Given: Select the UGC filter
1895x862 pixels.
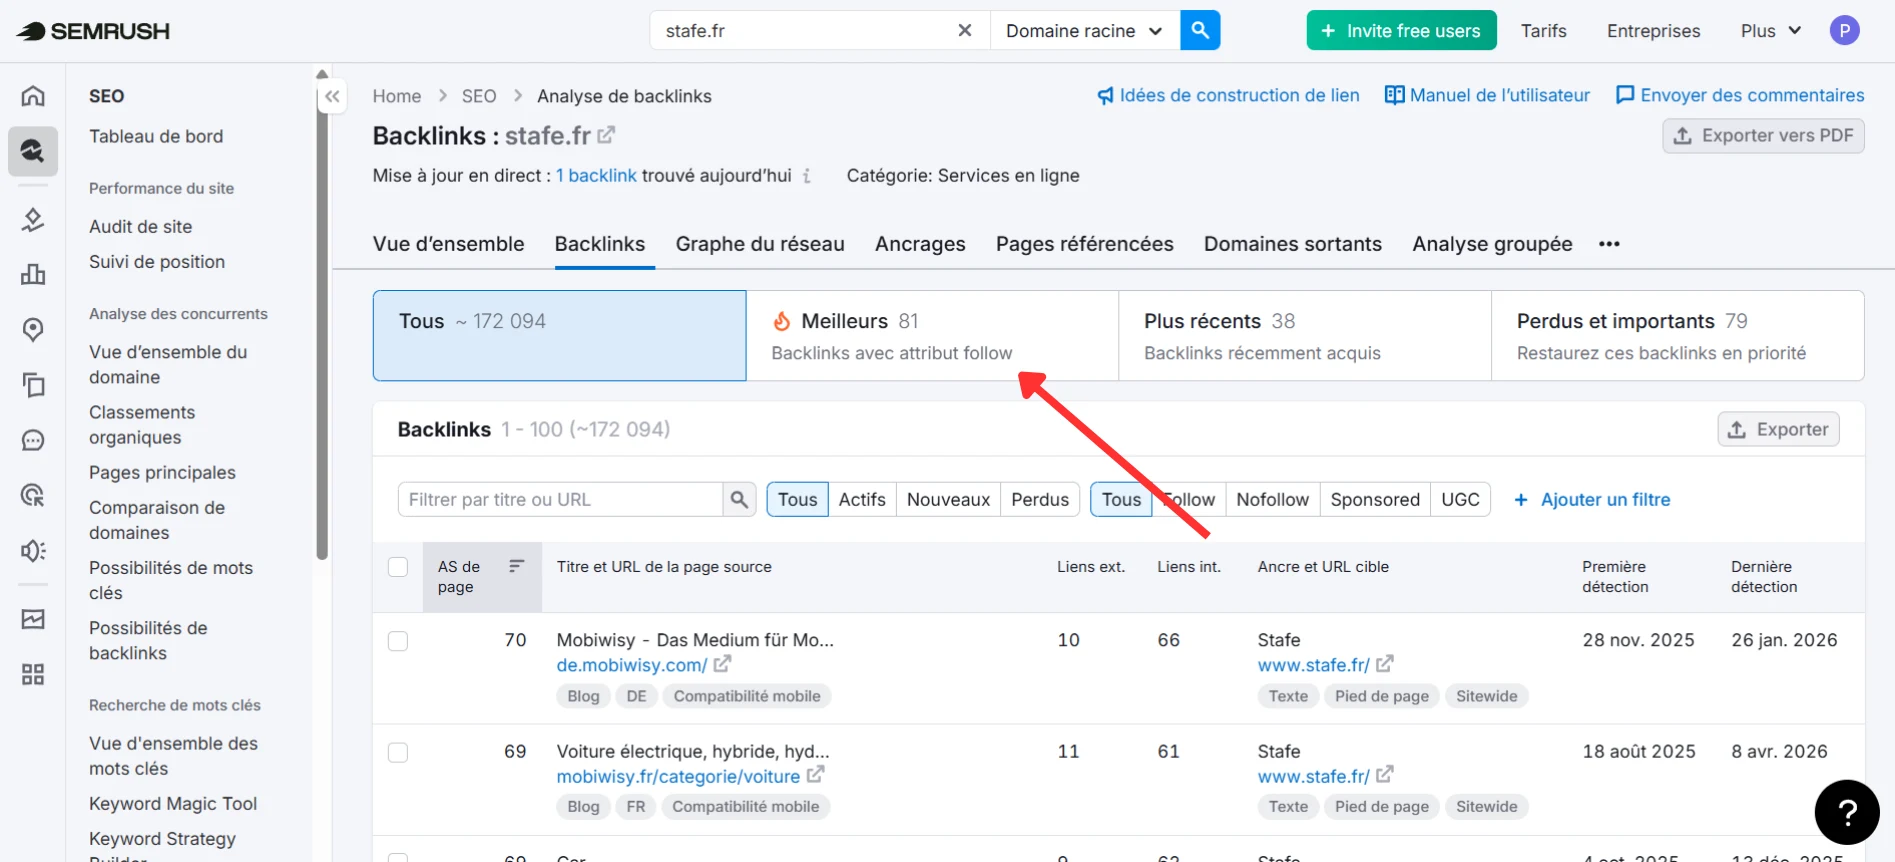Looking at the screenshot, I should tap(1460, 499).
